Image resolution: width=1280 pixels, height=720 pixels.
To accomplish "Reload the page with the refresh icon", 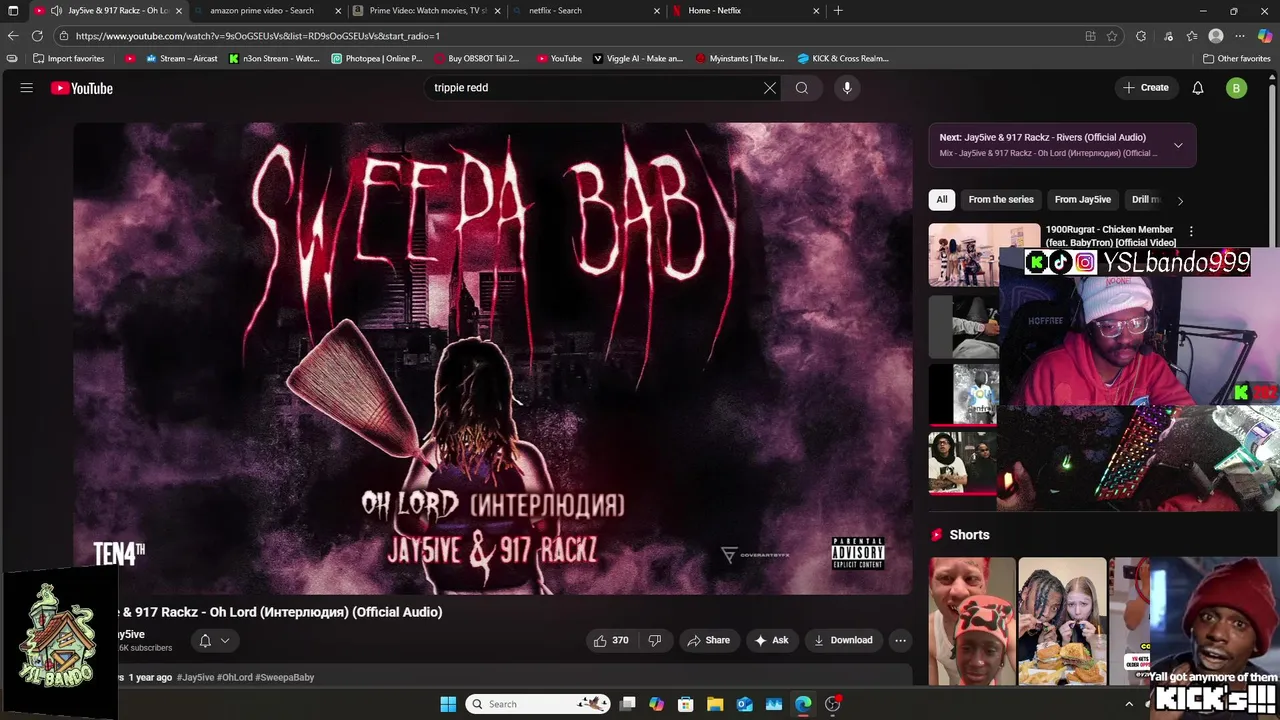I will pos(38,36).
